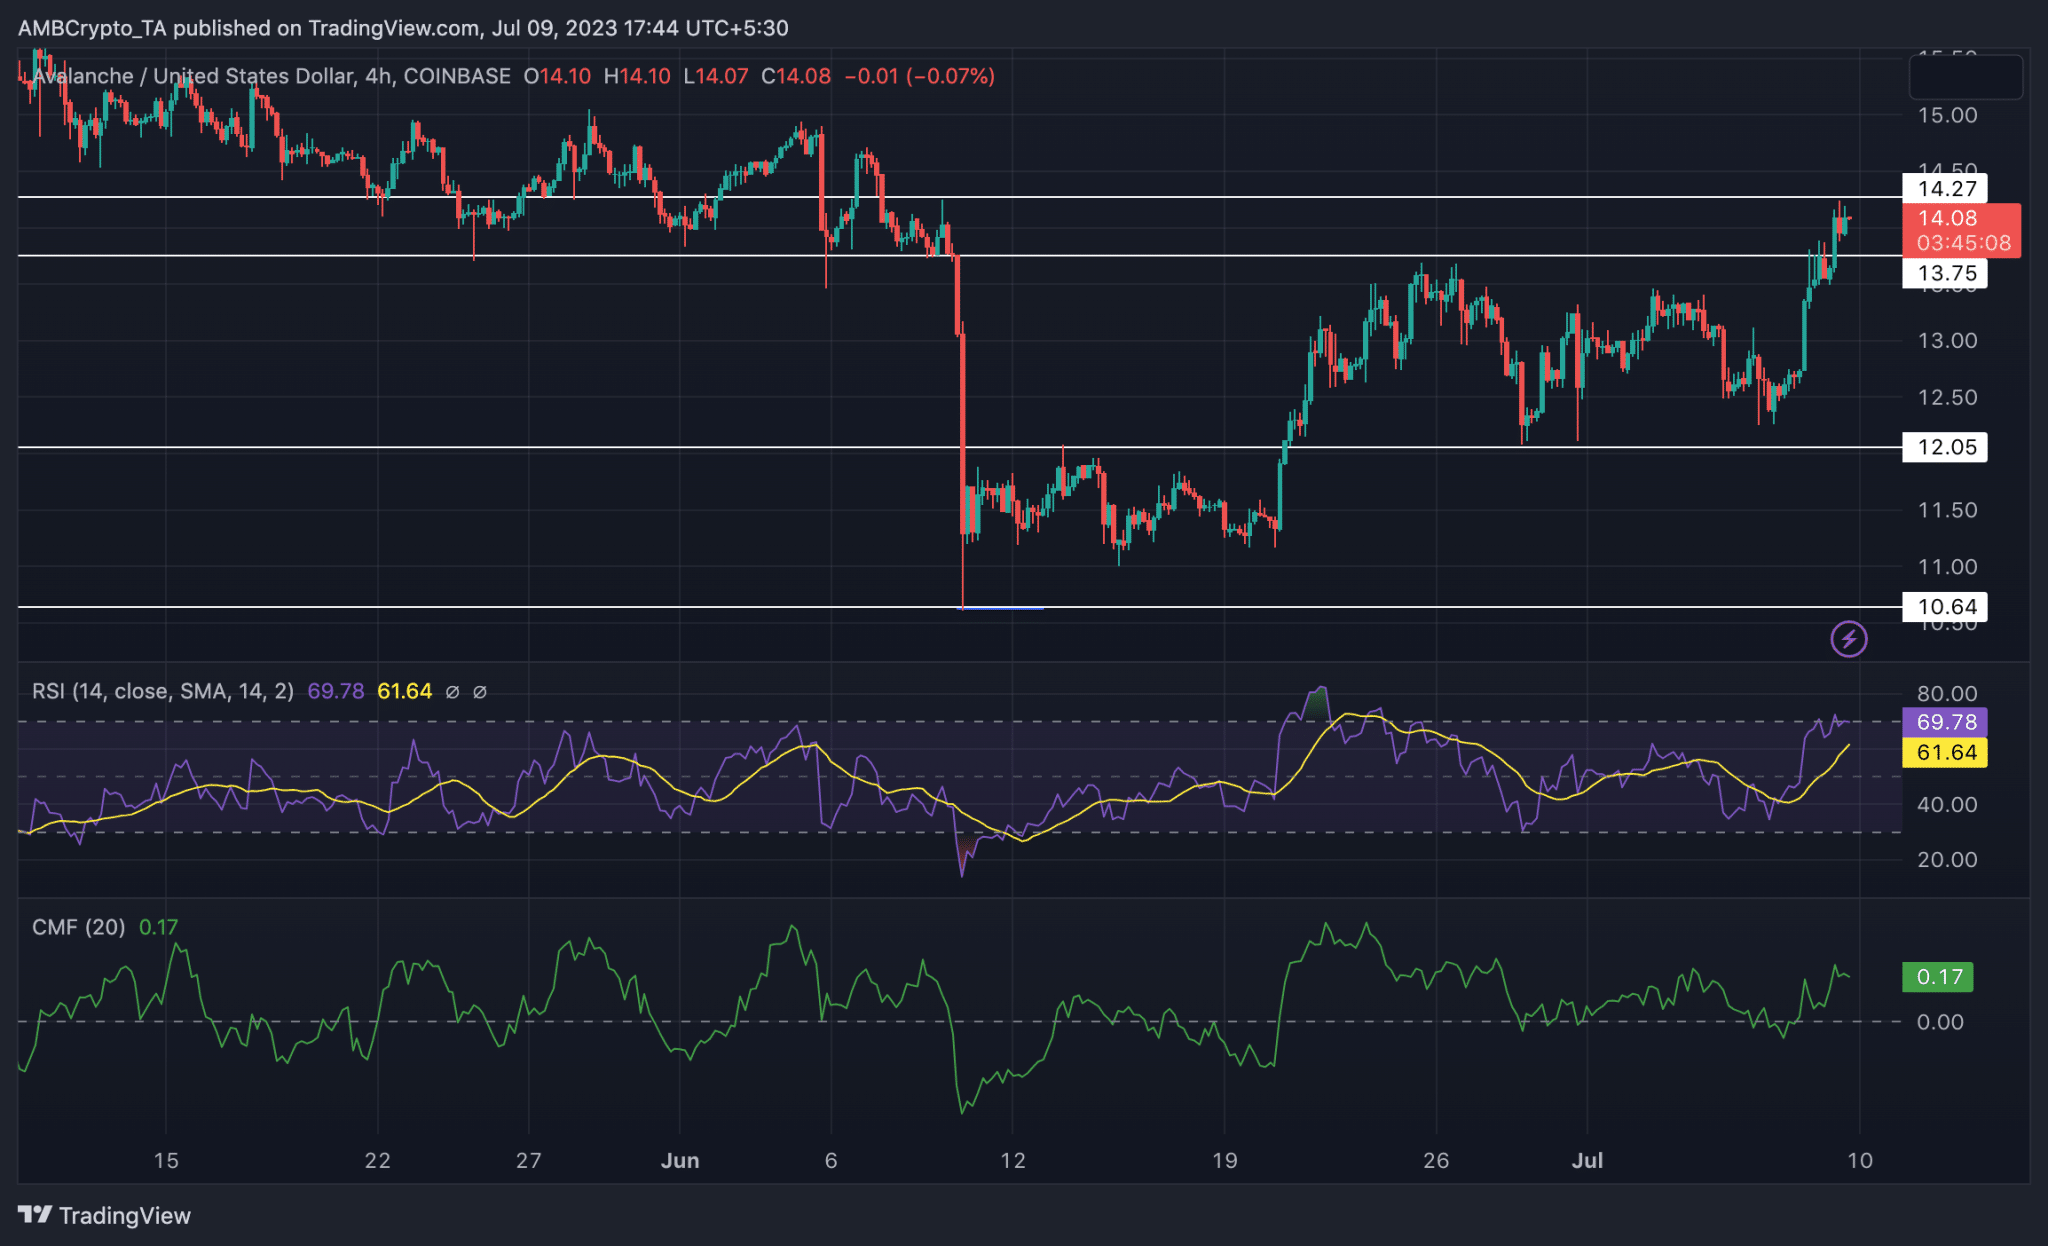This screenshot has width=2048, height=1246.
Task: Click the TradingView logo icon
Action: 35,1215
